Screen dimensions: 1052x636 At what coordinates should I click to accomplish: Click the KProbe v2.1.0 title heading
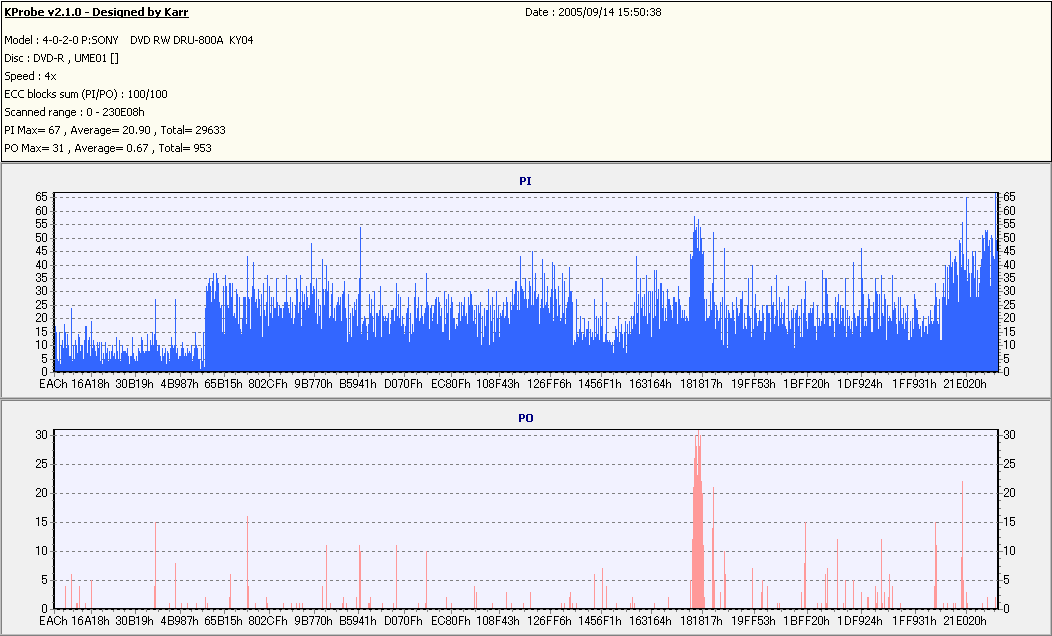click(96, 12)
